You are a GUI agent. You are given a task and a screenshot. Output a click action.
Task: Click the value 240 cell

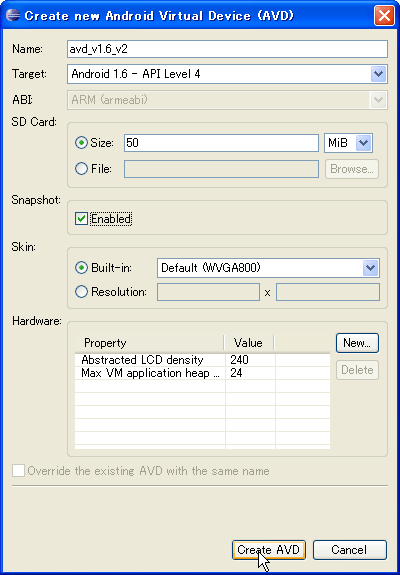[x=250, y=360]
